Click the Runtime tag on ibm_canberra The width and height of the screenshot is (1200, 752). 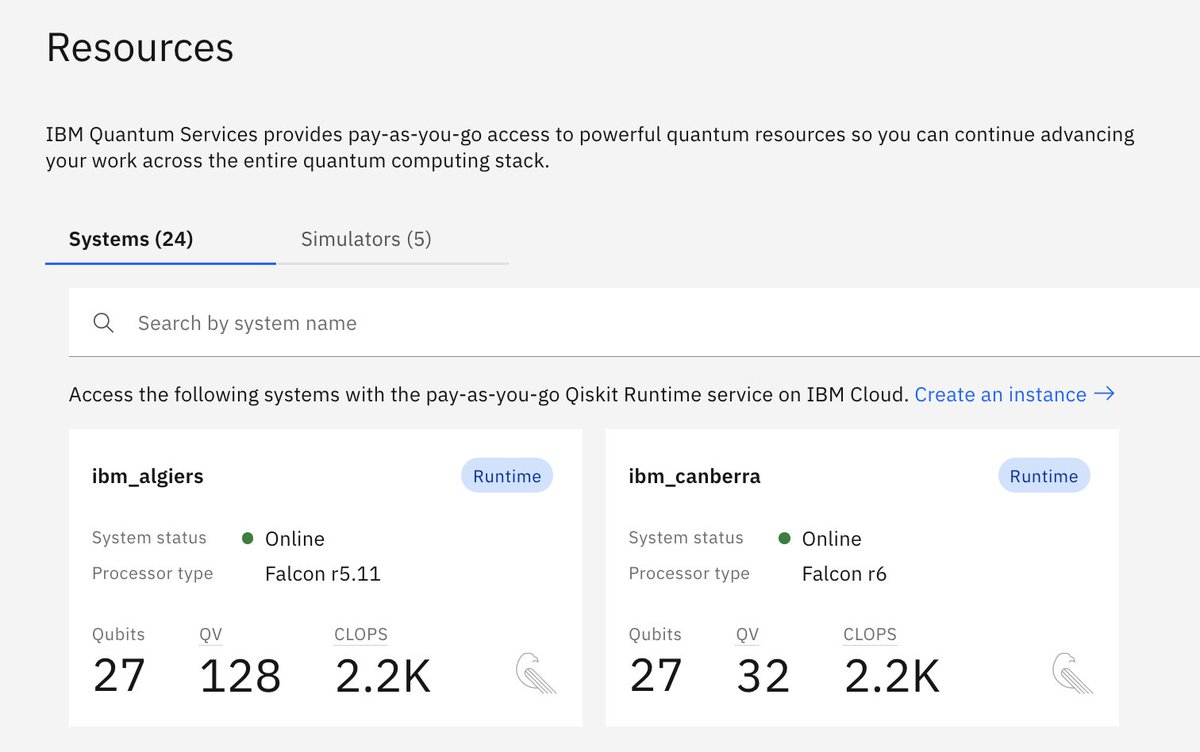[x=1044, y=476]
